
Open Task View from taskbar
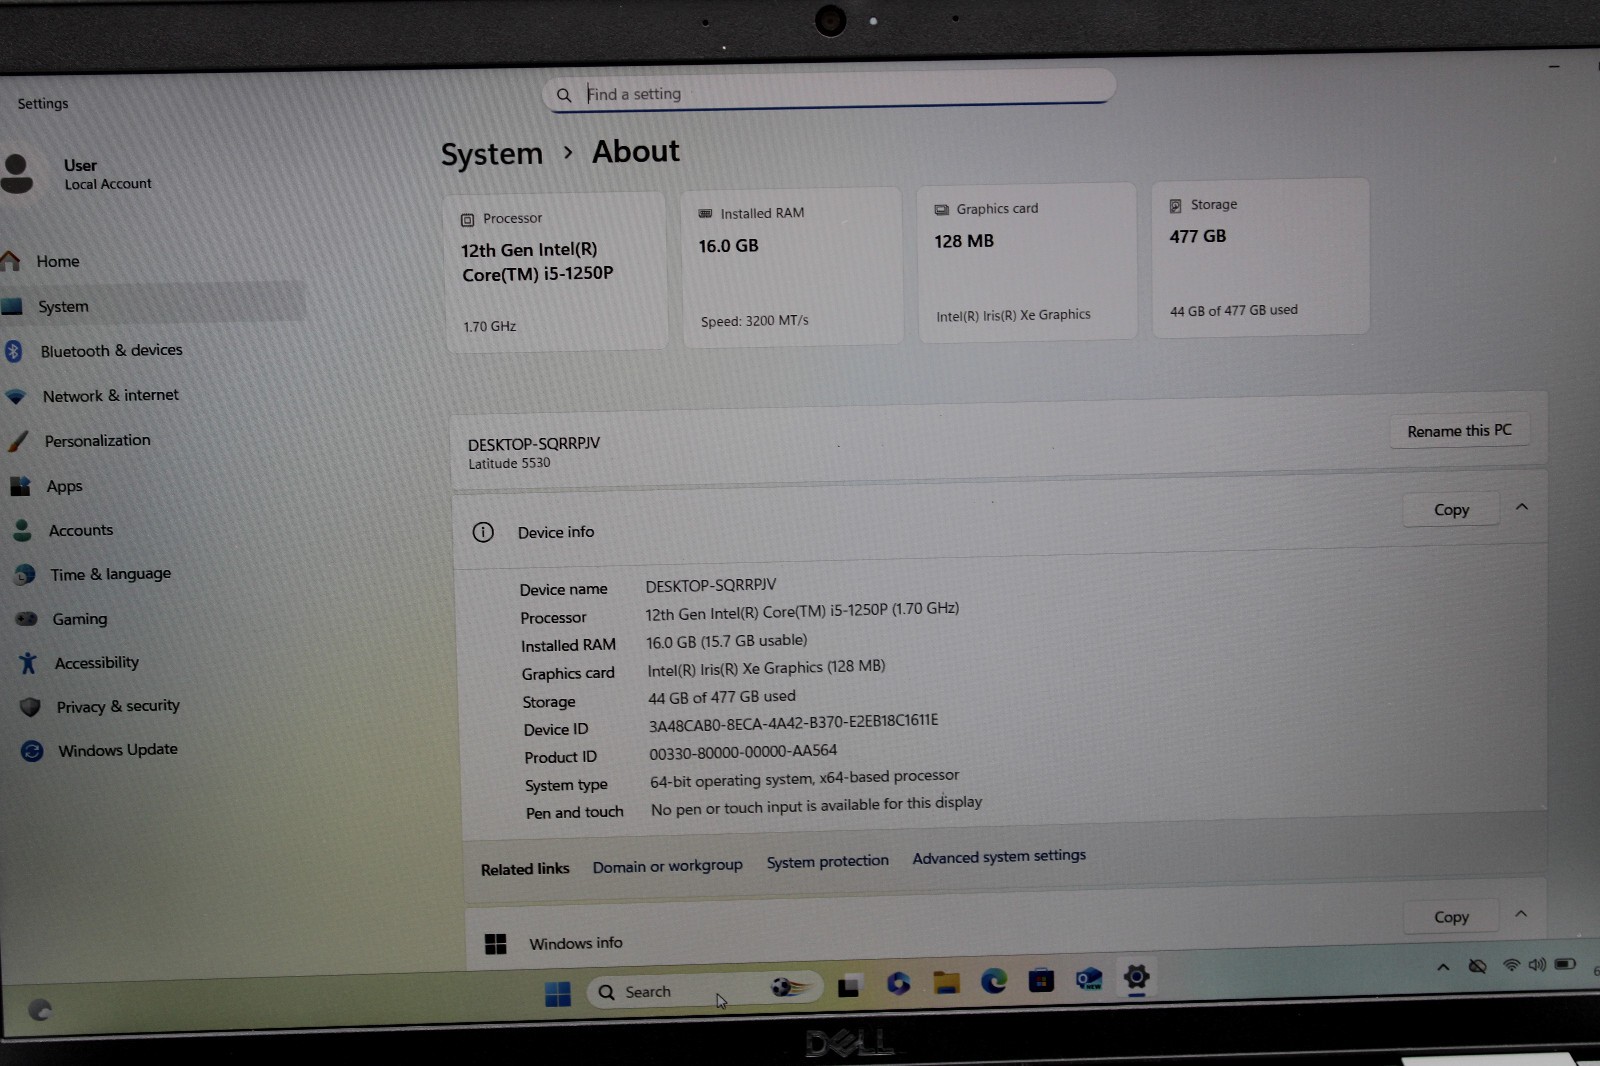tap(849, 987)
